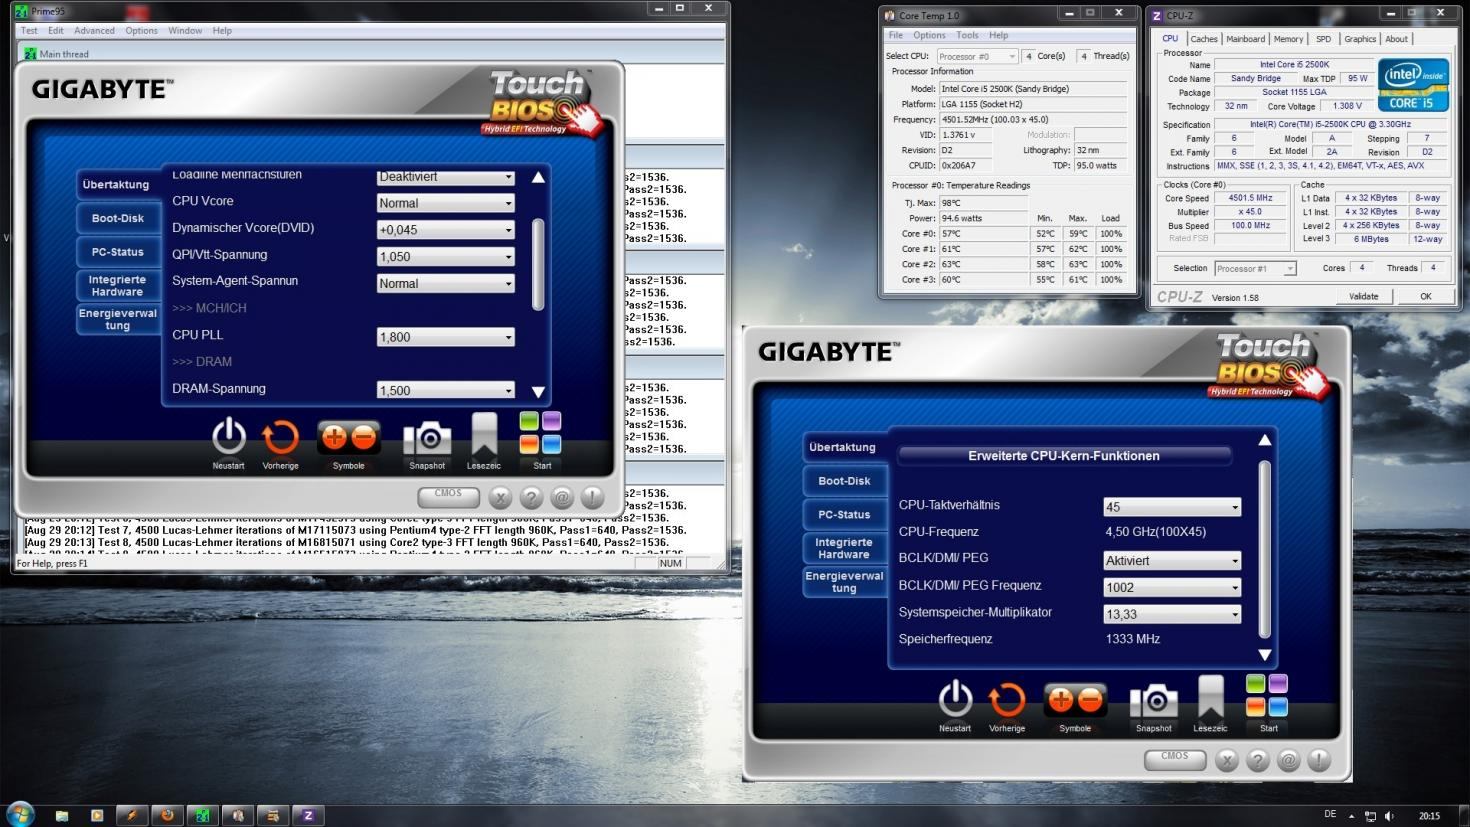Viewport: 1470px width, 827px height.
Task: Open QPI/Vtt-Spannung dropdown showing 1,050
Action: pos(446,257)
